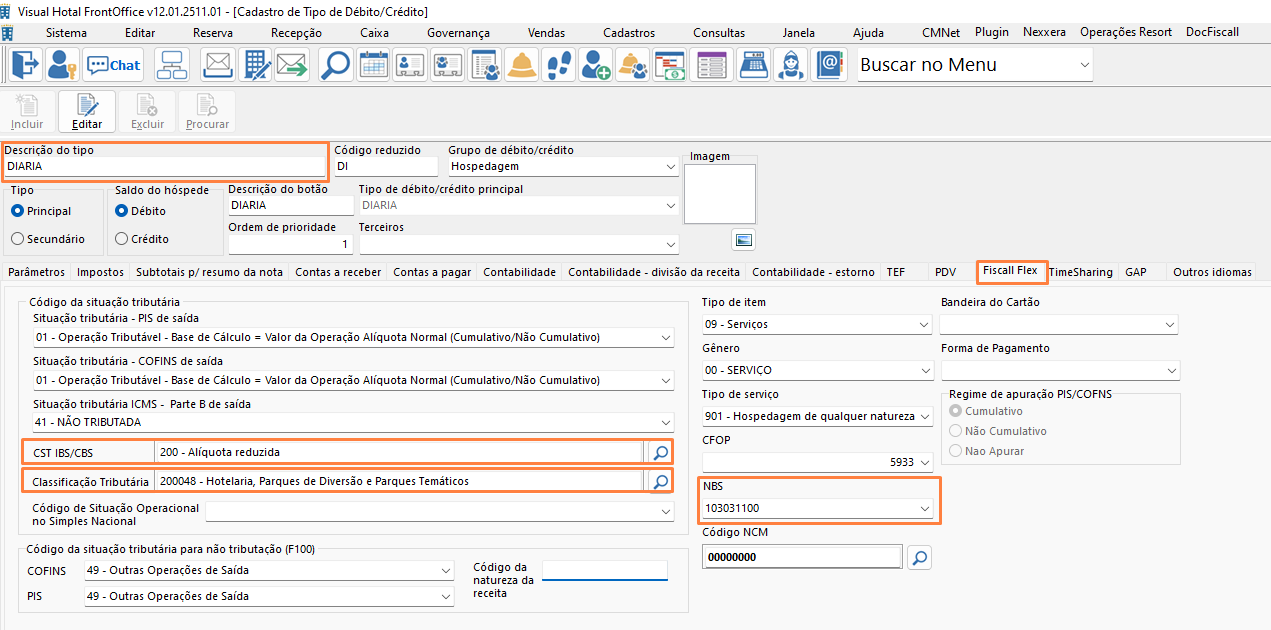Image resolution: width=1271 pixels, height=630 pixels.
Task: Click the Descrição do tipo field
Action: 165,166
